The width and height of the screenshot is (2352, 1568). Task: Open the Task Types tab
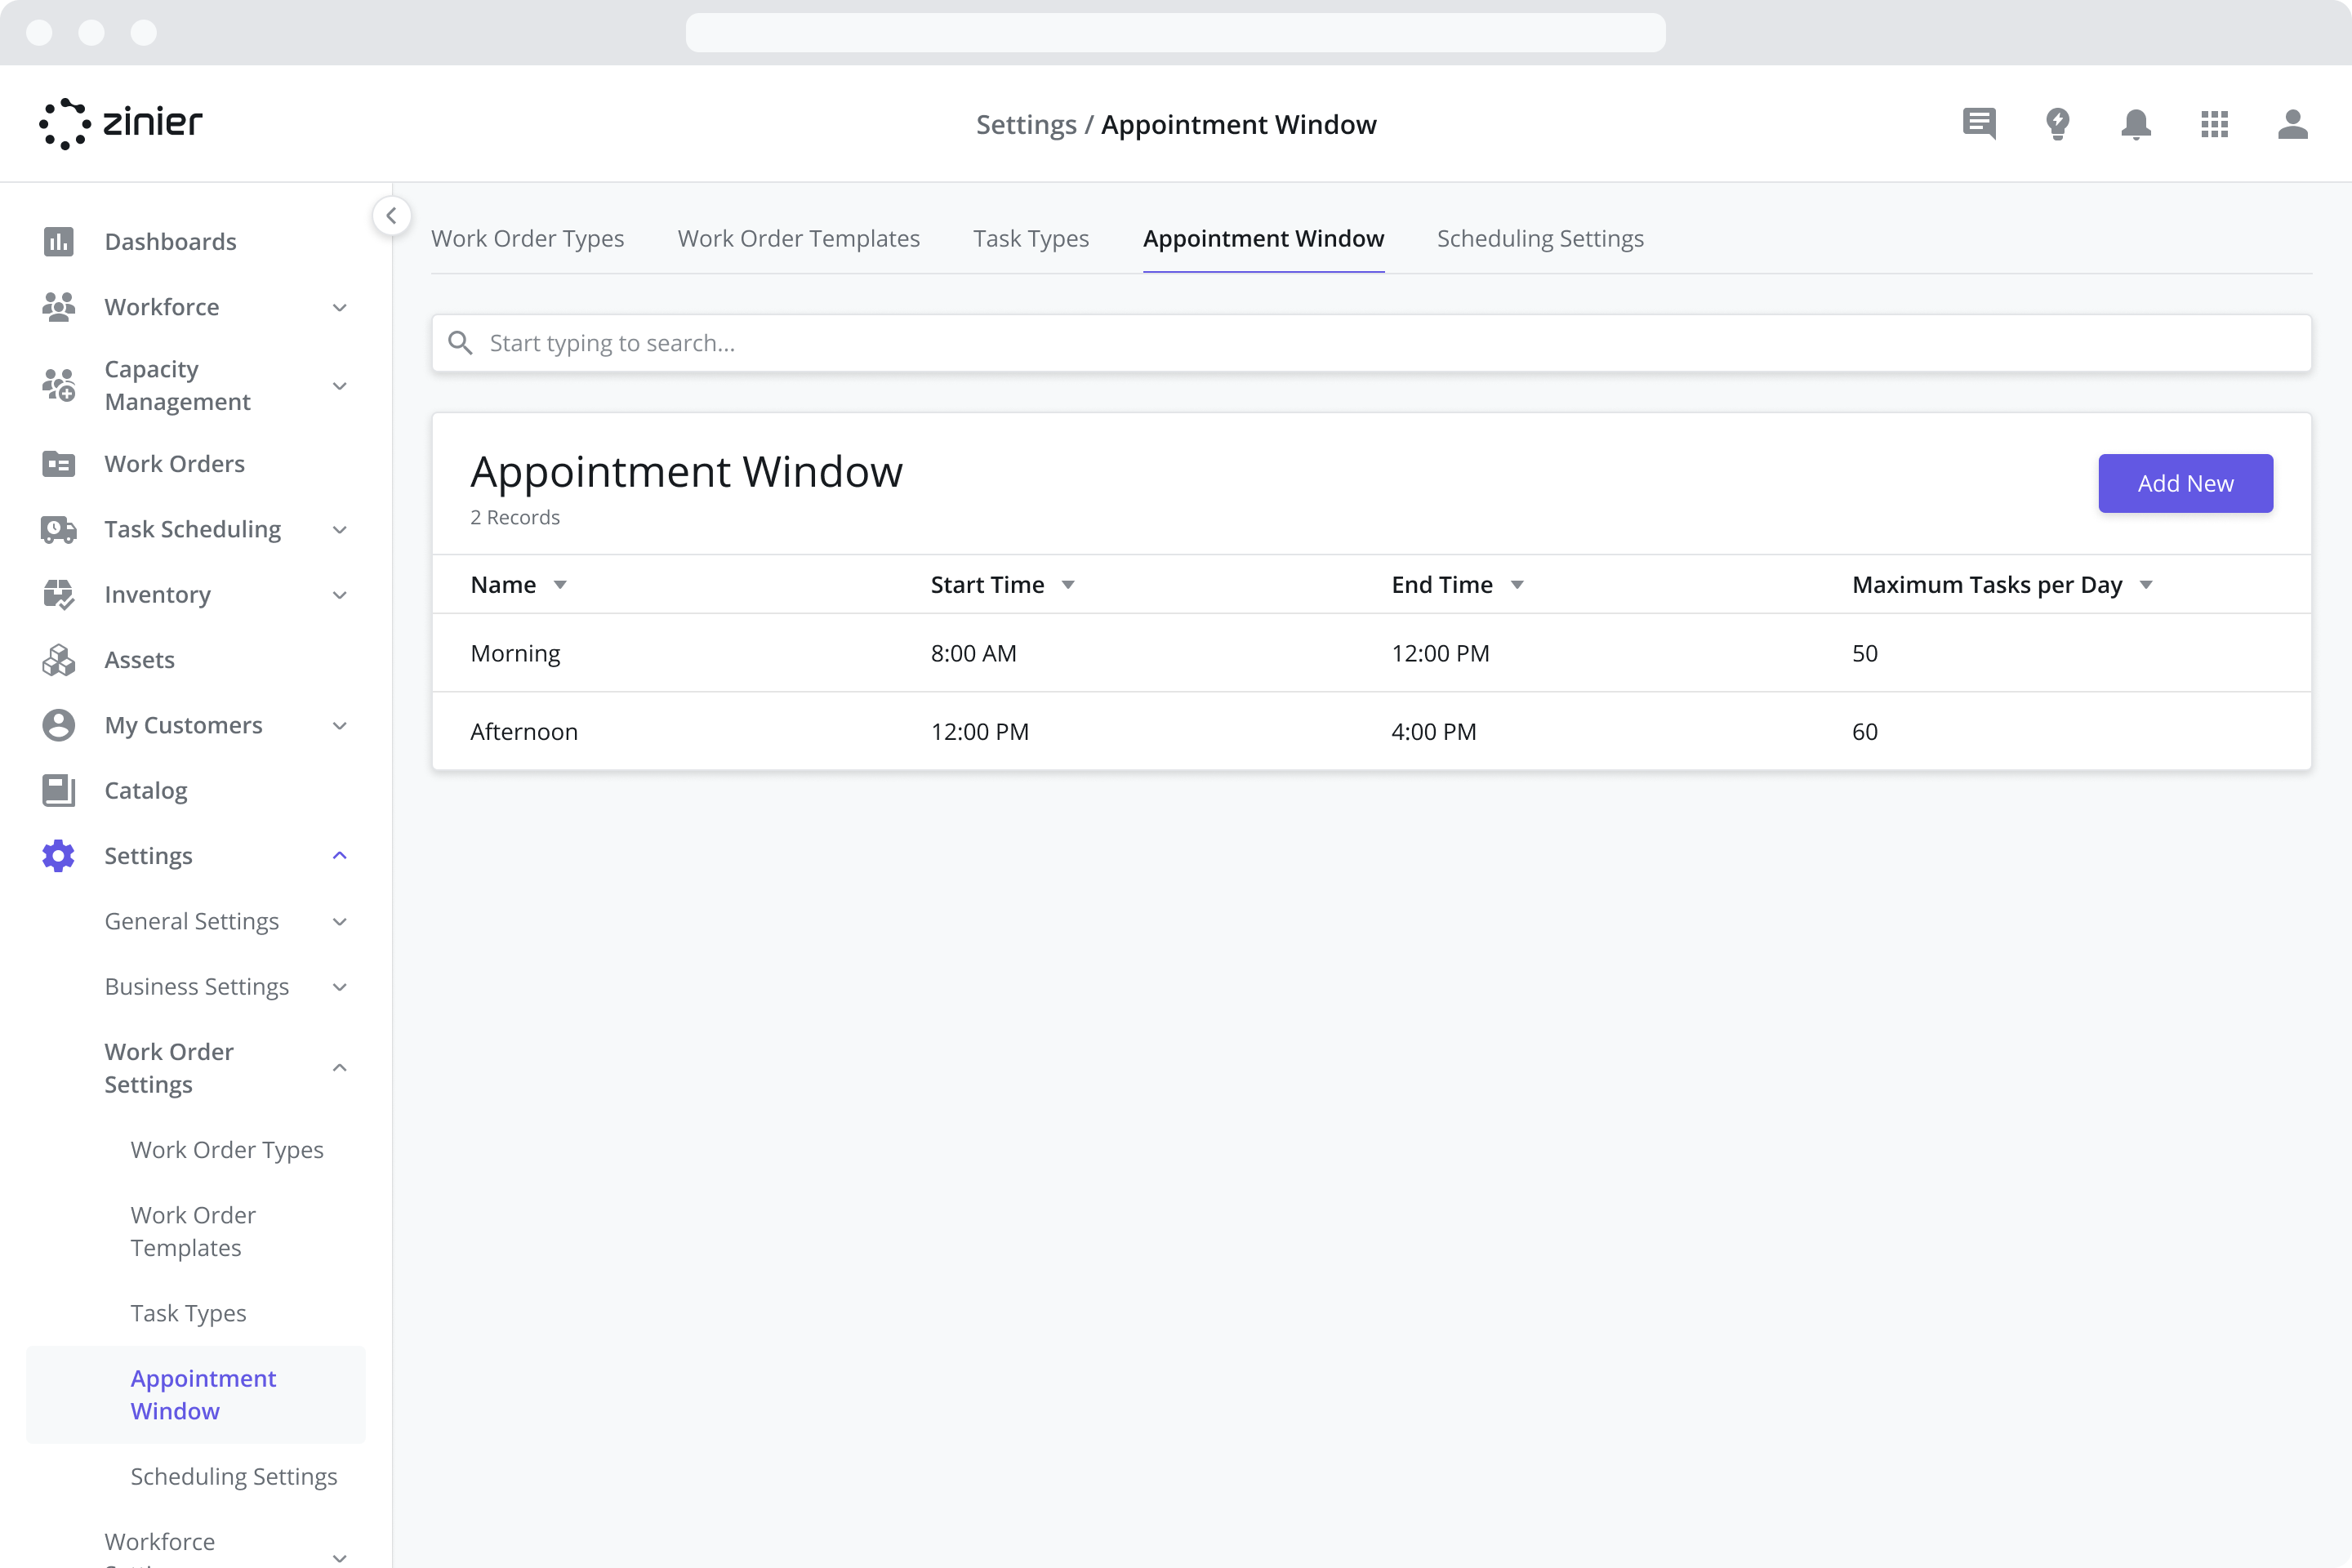tap(1031, 238)
